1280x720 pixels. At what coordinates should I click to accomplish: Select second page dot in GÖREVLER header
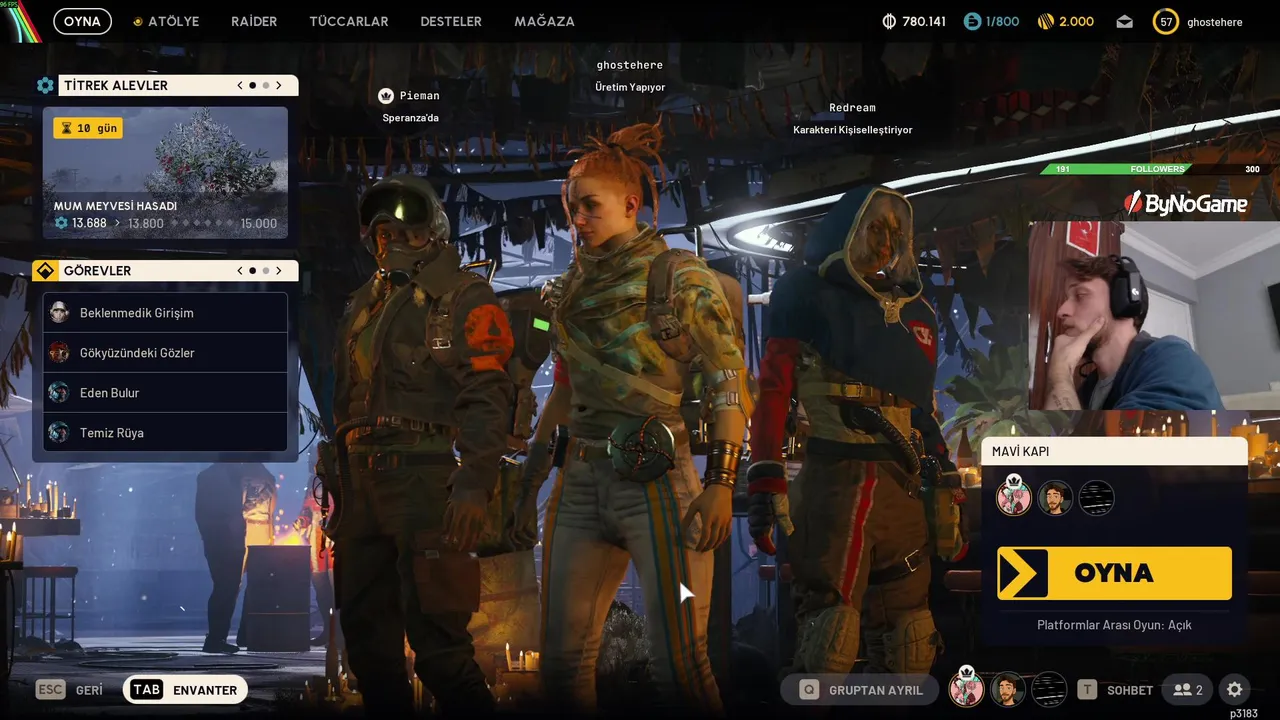265,271
